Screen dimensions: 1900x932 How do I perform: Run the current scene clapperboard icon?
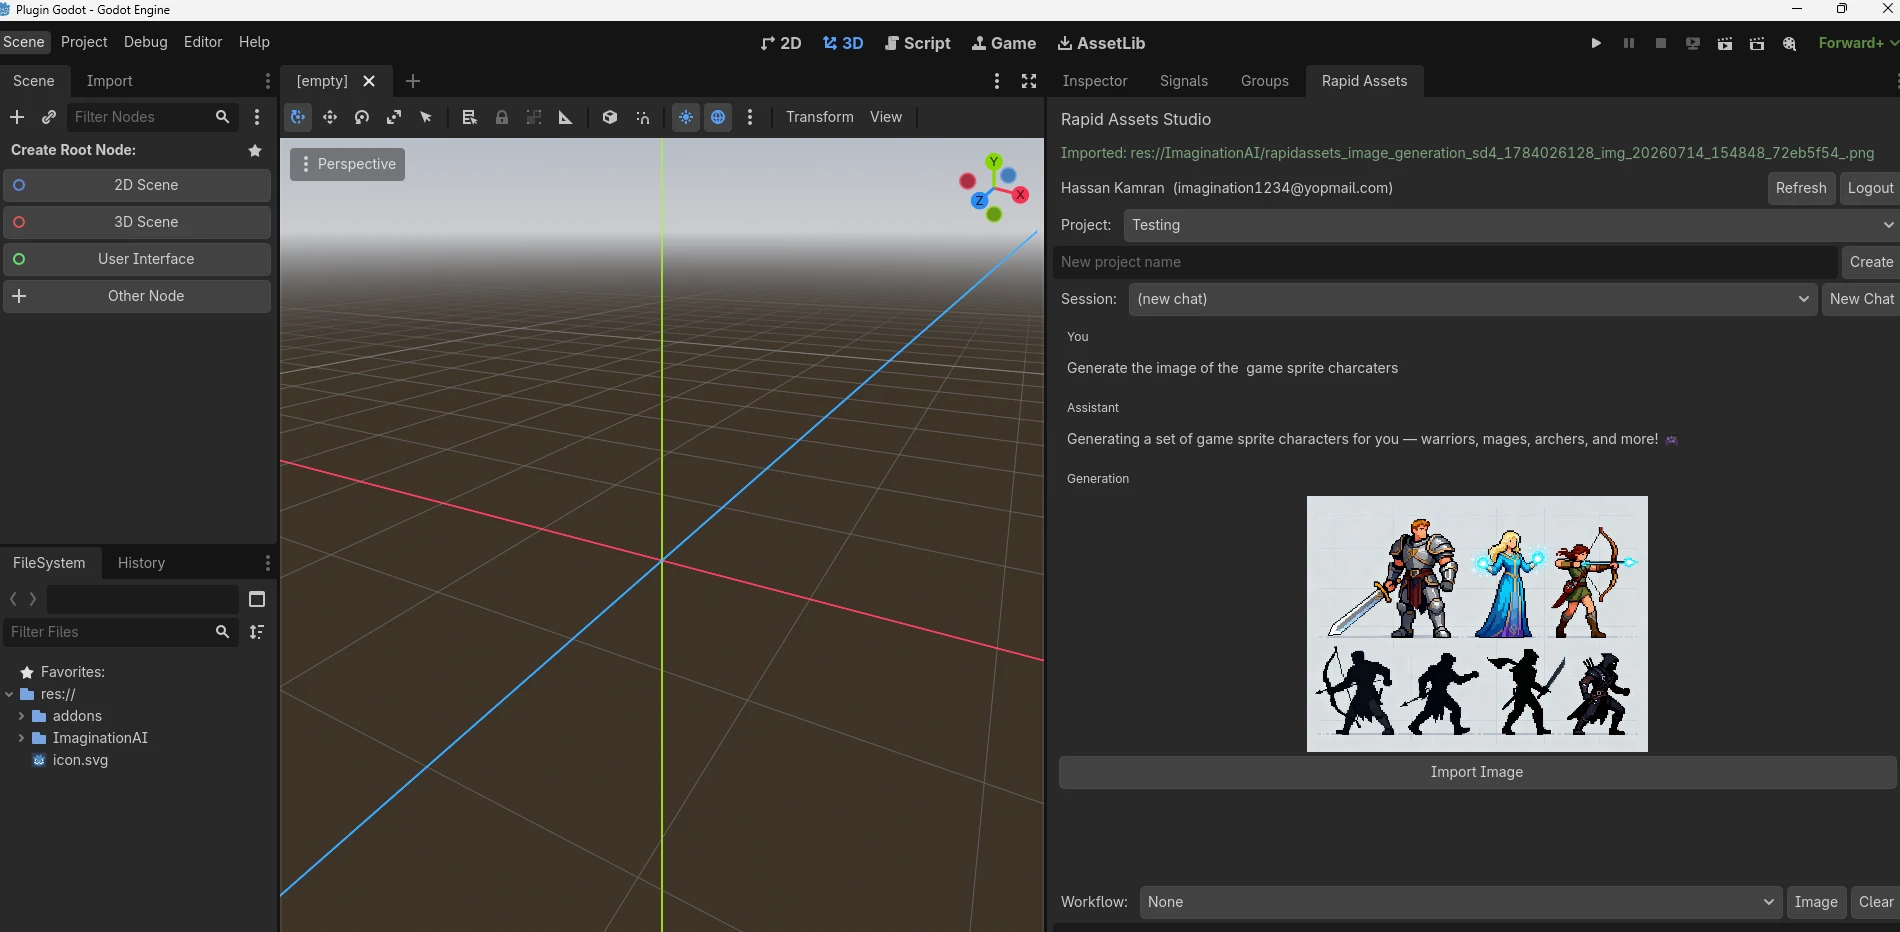[1725, 43]
